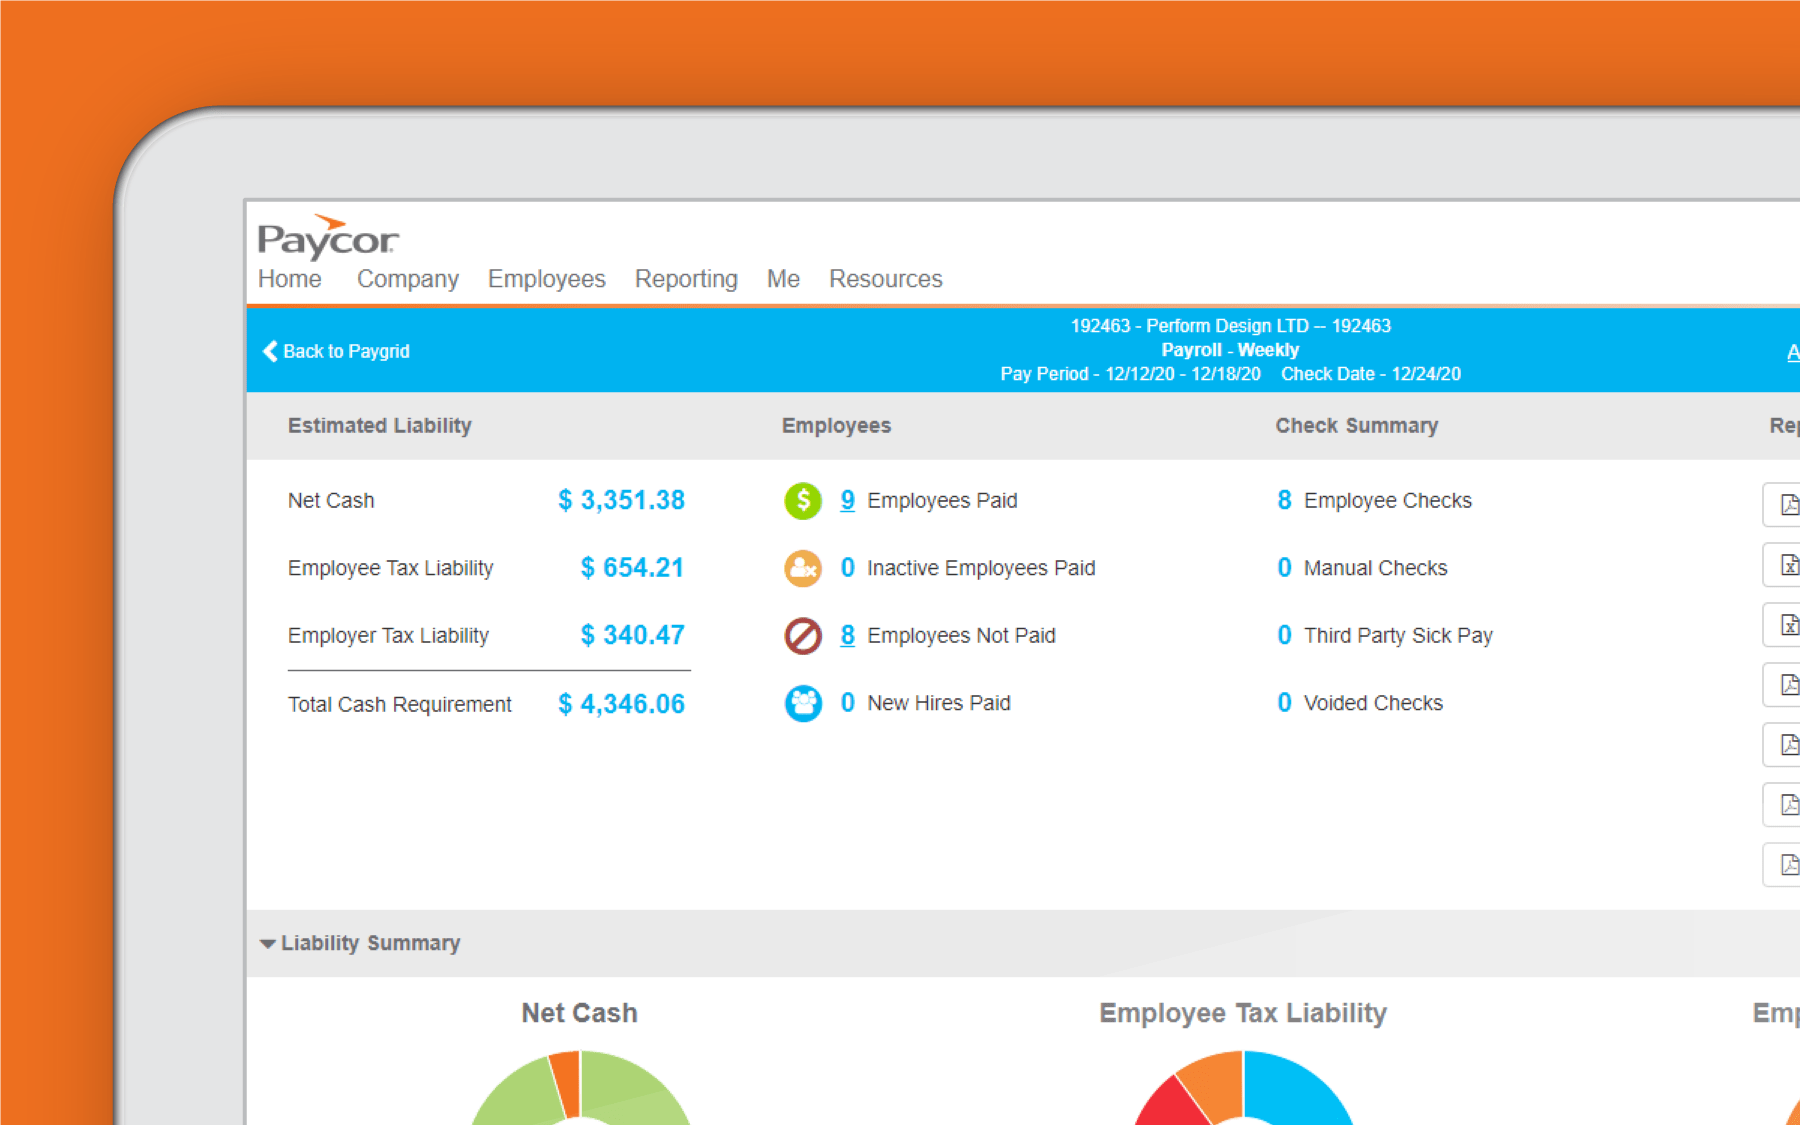Click the Voided Checks label
The height and width of the screenshot is (1125, 1800).
click(1373, 703)
